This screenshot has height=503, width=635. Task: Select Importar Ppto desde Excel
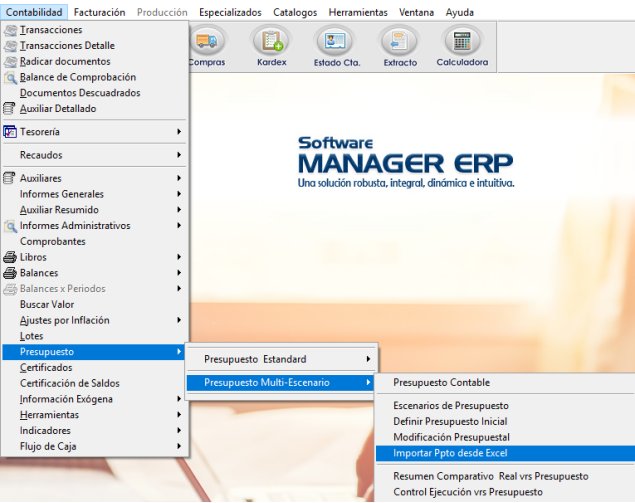505,453
